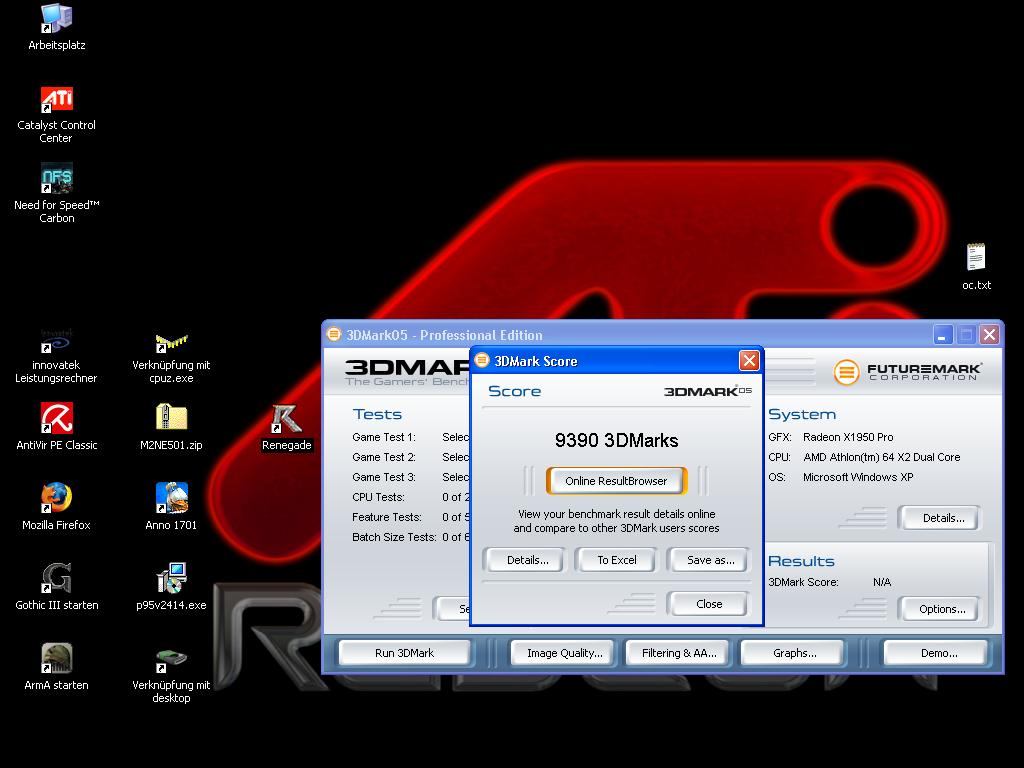Launch the Demo... button
This screenshot has width=1024, height=768.
click(938, 653)
